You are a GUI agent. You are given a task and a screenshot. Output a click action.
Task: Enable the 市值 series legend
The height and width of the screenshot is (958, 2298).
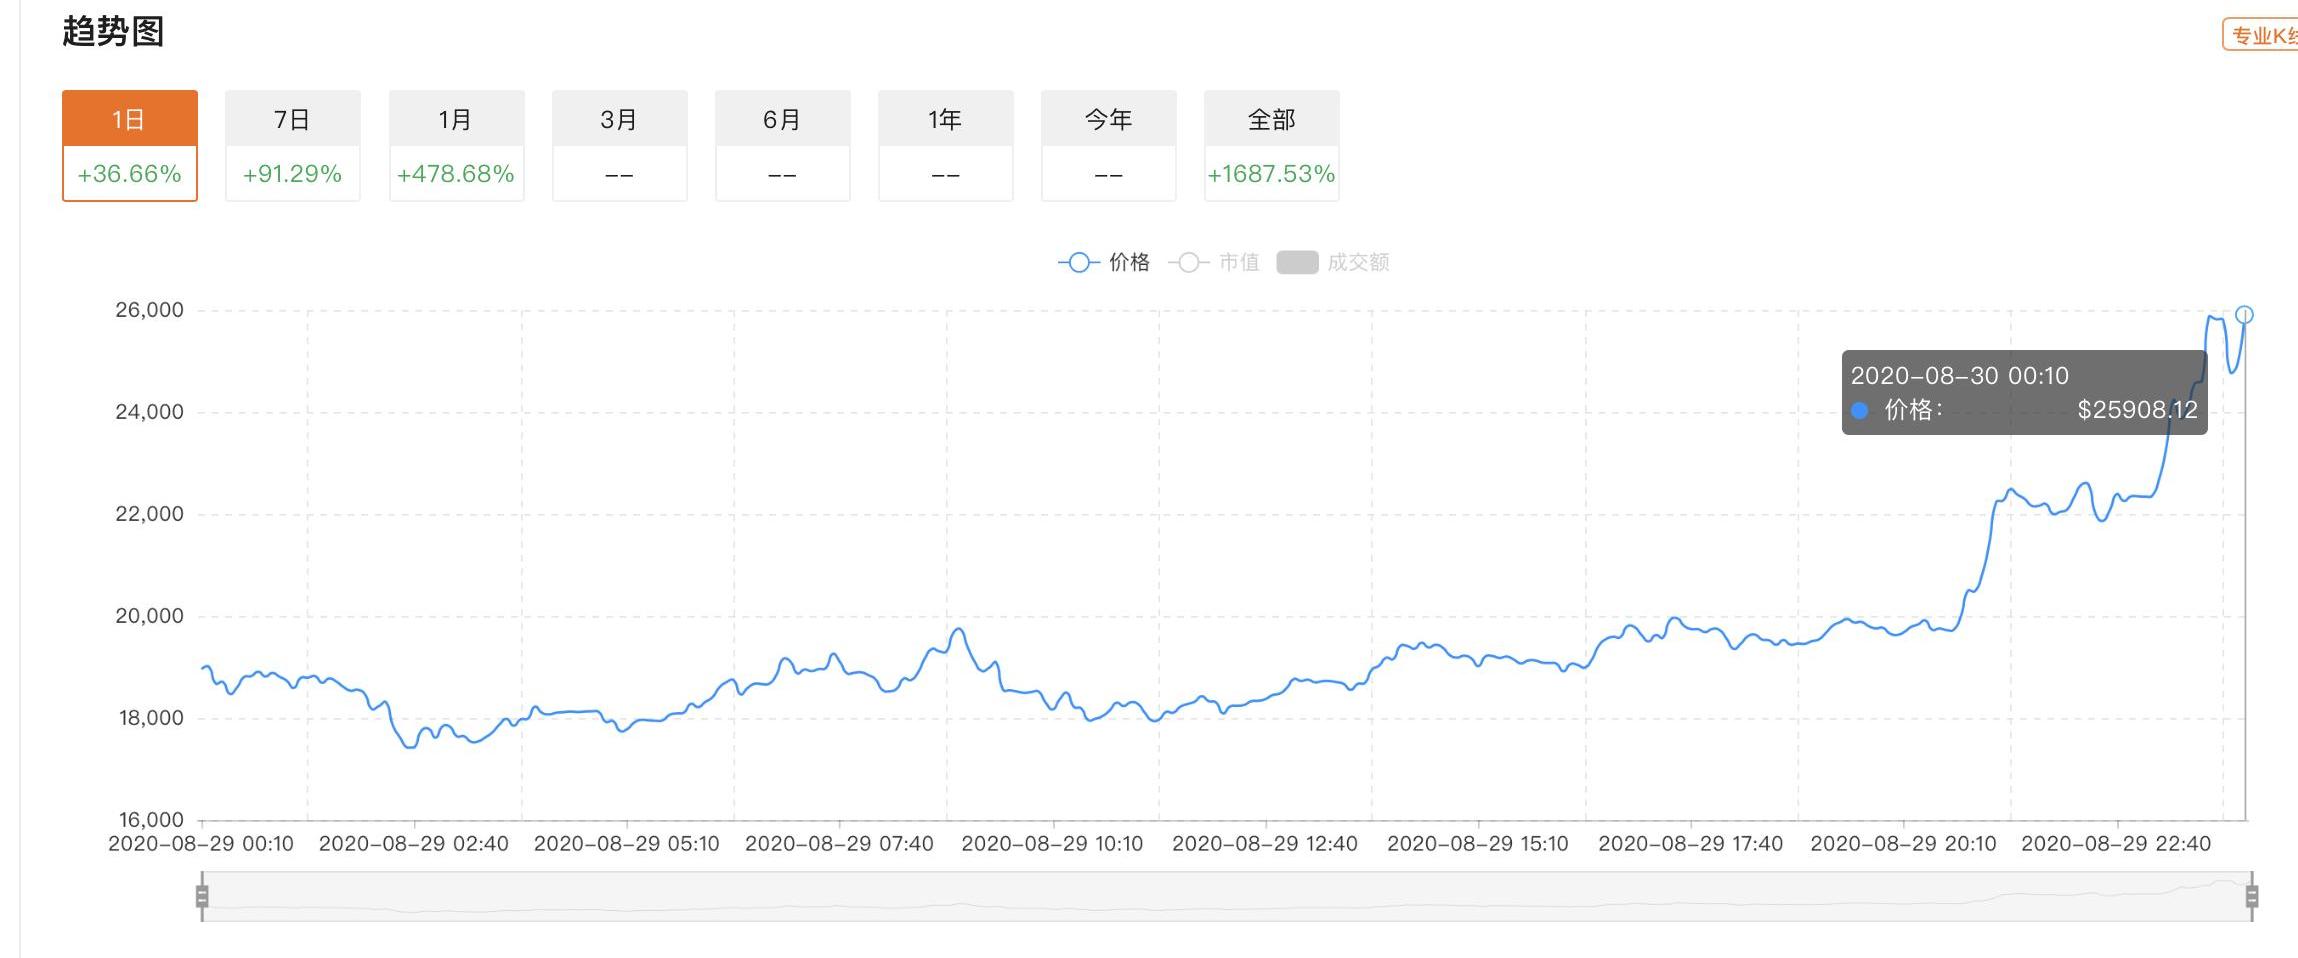(x=1238, y=263)
